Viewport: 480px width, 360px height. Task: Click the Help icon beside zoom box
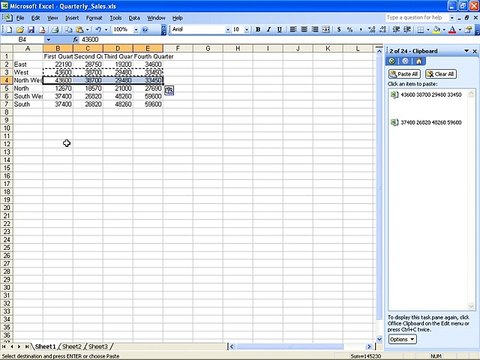click(145, 30)
